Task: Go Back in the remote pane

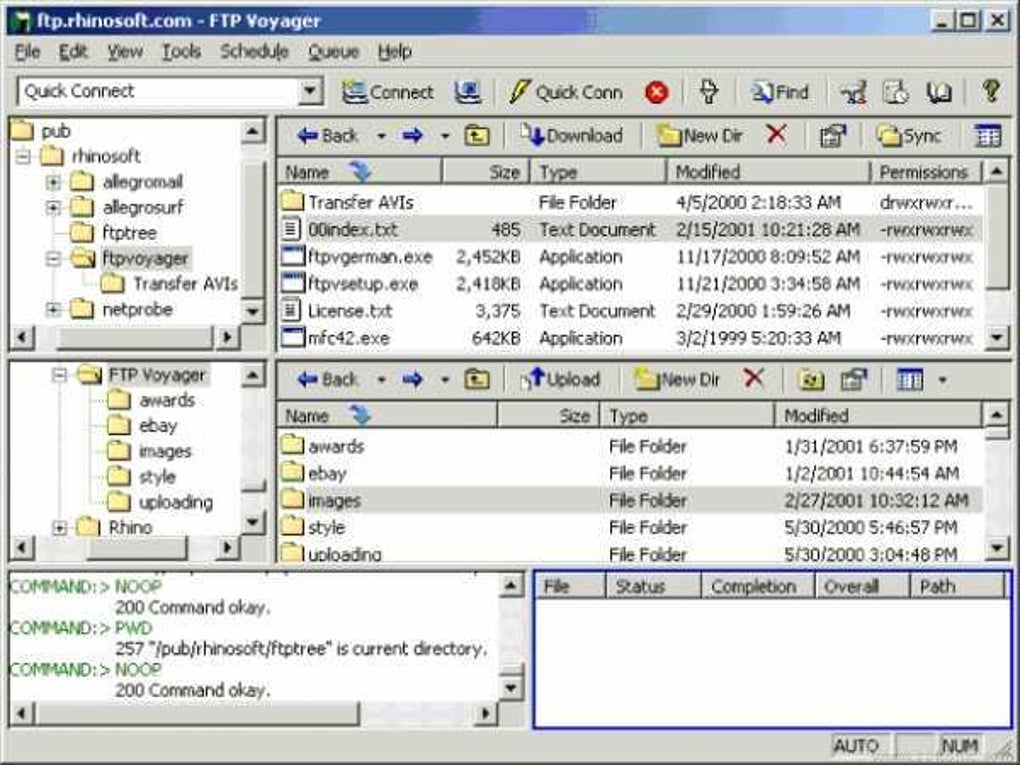Action: pyautogui.click(x=327, y=136)
